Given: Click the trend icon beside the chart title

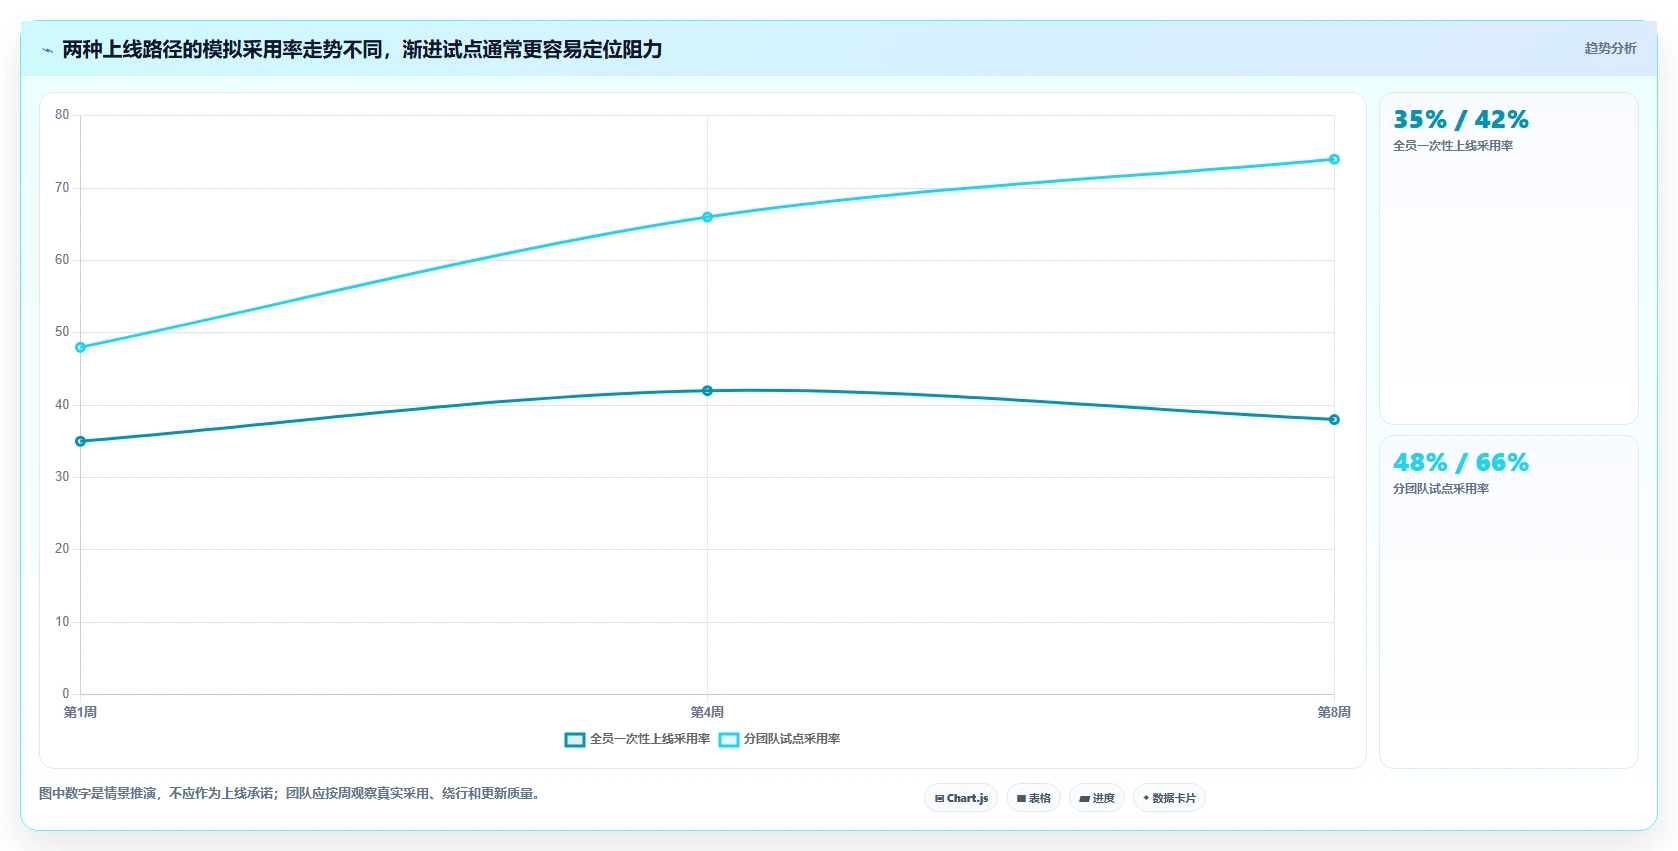Looking at the screenshot, I should coord(47,50).
